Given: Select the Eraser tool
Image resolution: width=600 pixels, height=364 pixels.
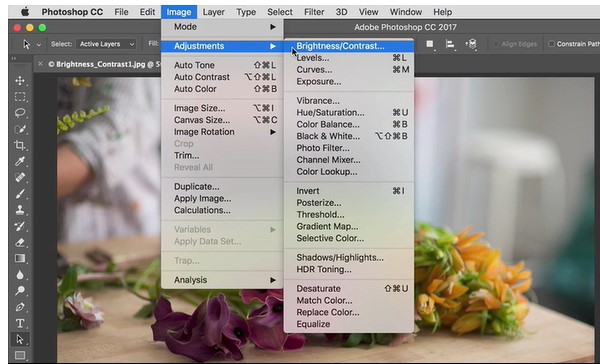Looking at the screenshot, I should [20, 242].
